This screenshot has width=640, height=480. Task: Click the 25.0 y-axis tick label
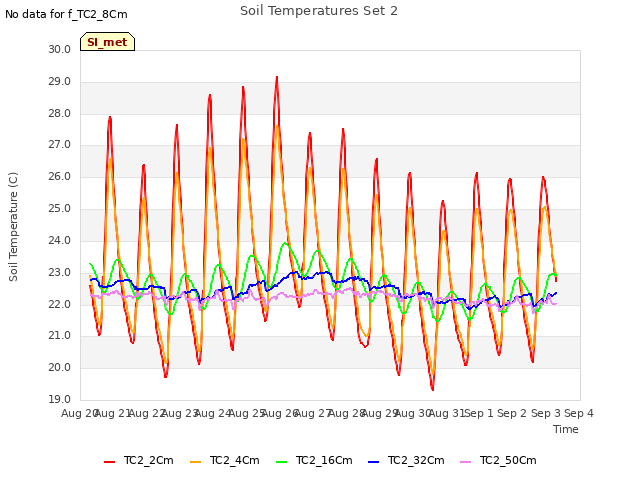click(x=60, y=209)
